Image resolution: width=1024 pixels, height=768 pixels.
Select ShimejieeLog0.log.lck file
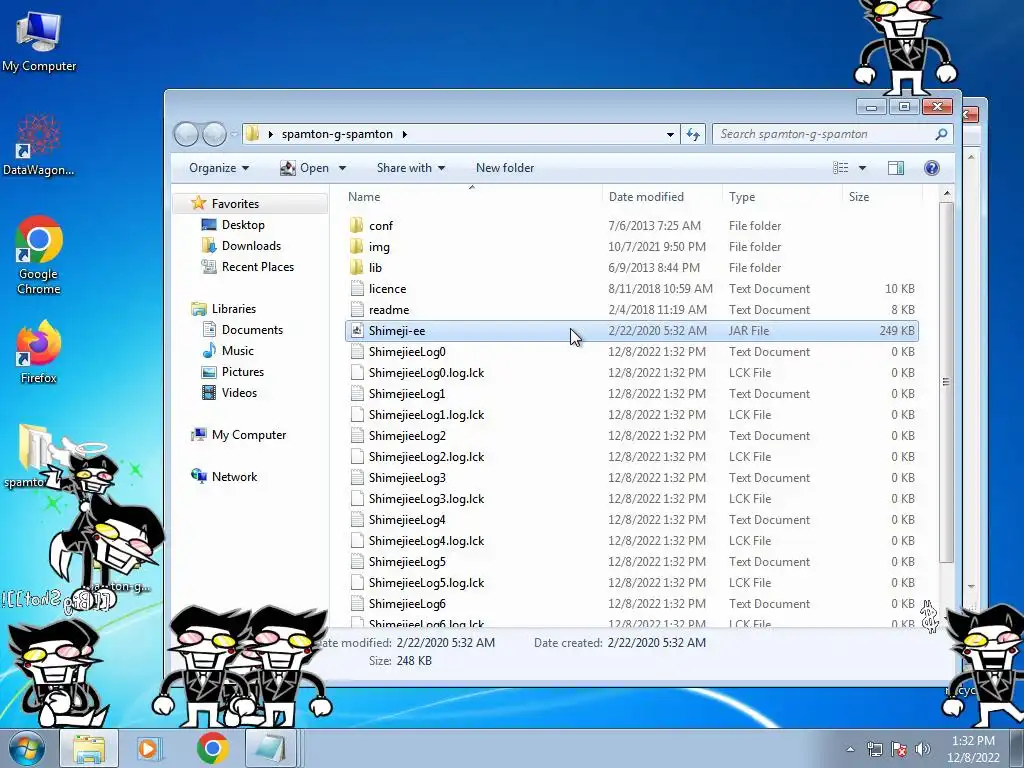(632, 373)
